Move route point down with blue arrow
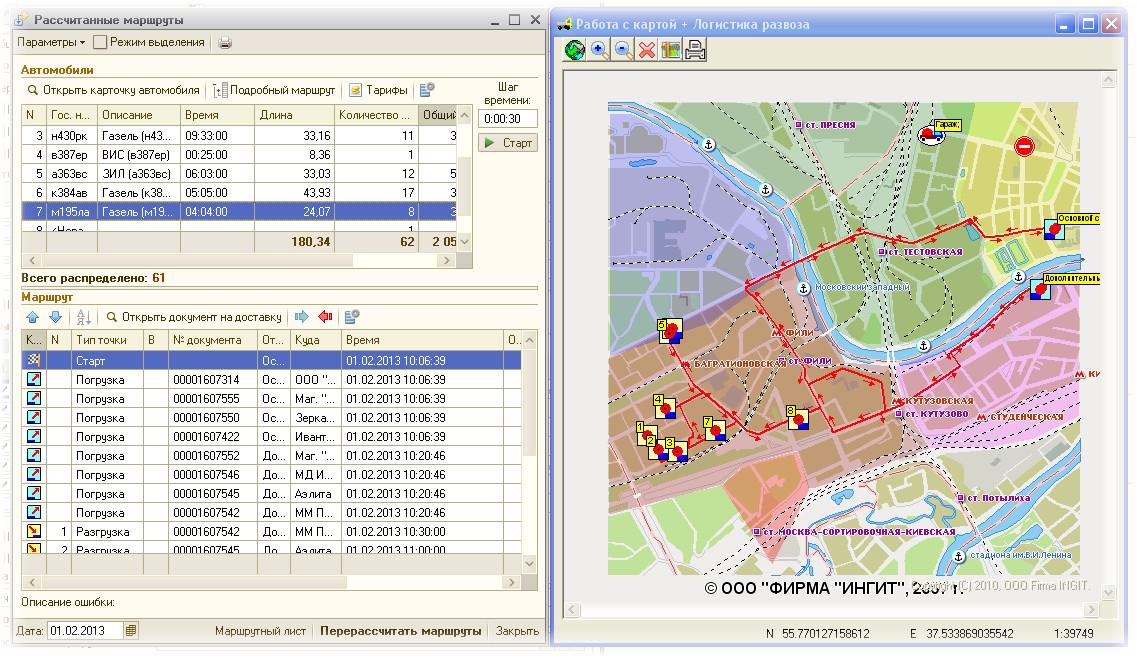The width and height of the screenshot is (1137, 656). click(55, 317)
